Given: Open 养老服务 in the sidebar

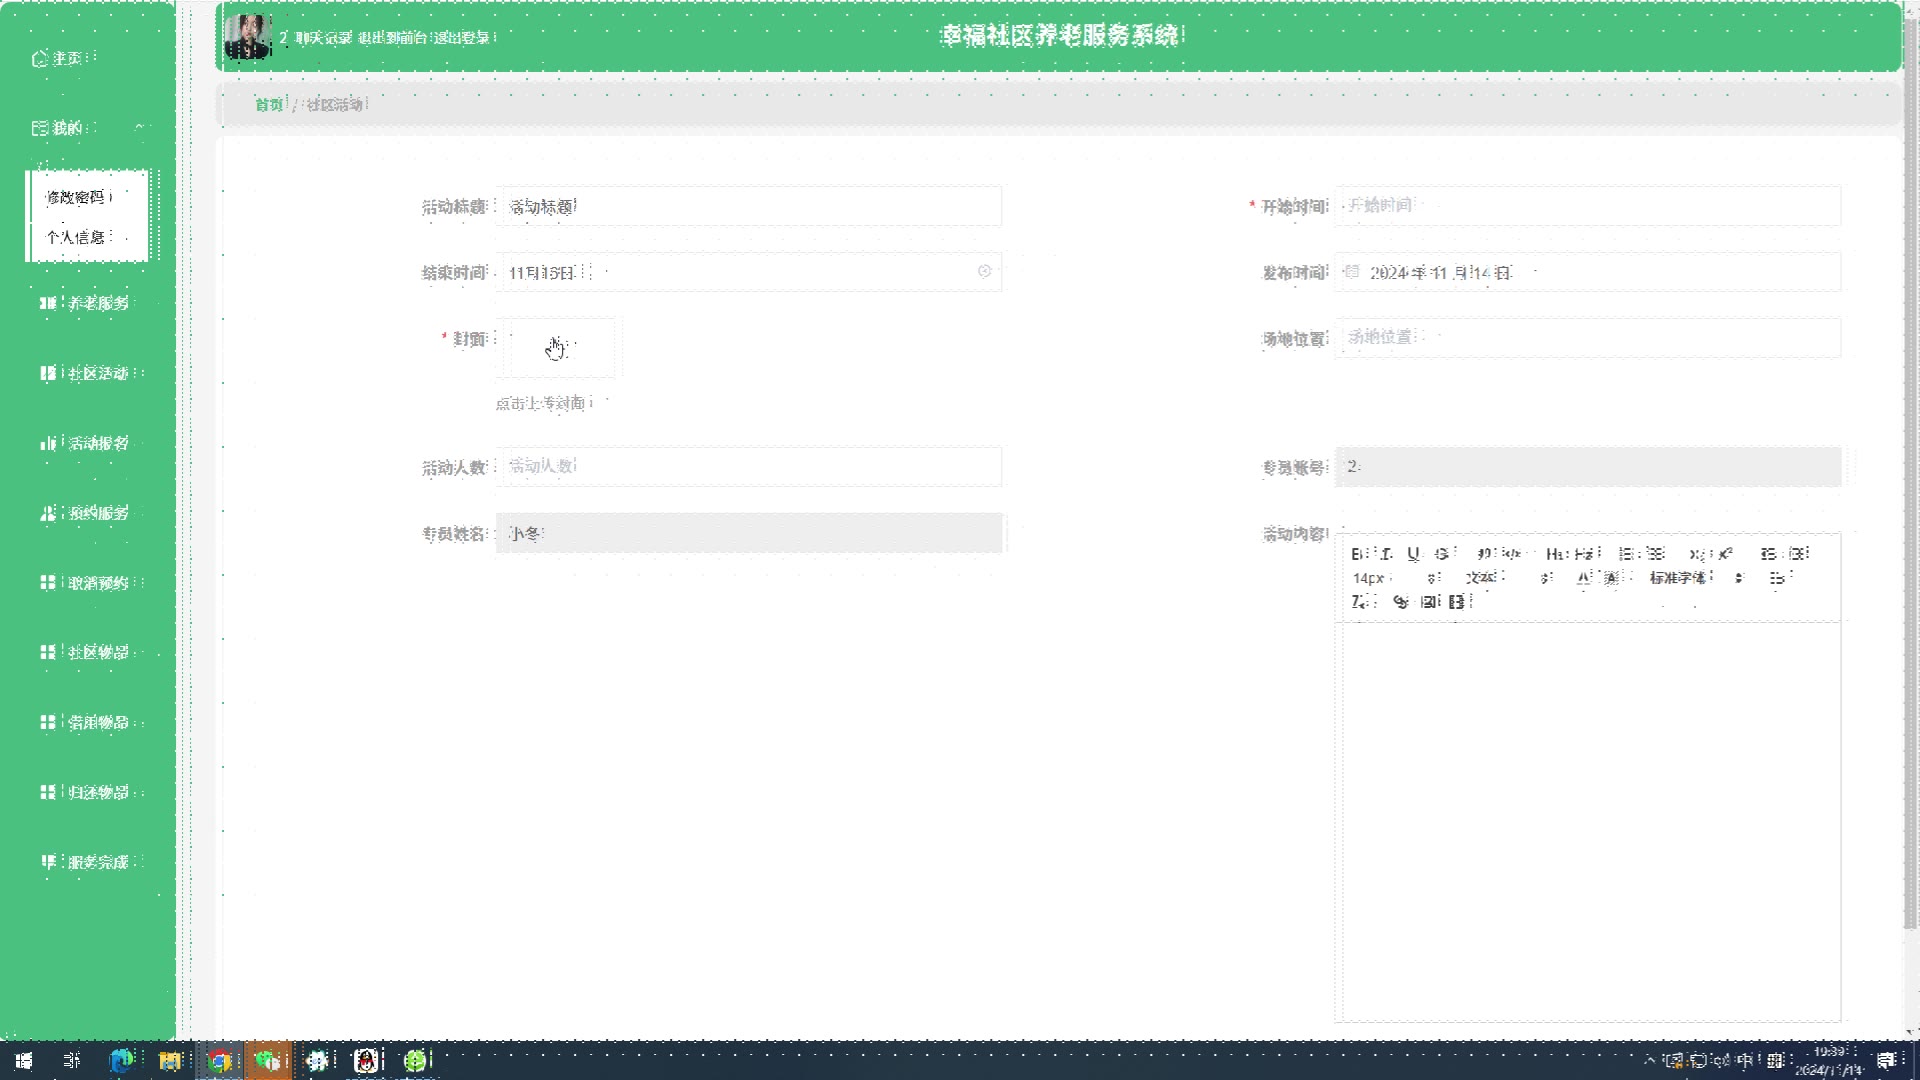Looking at the screenshot, I should (97, 303).
